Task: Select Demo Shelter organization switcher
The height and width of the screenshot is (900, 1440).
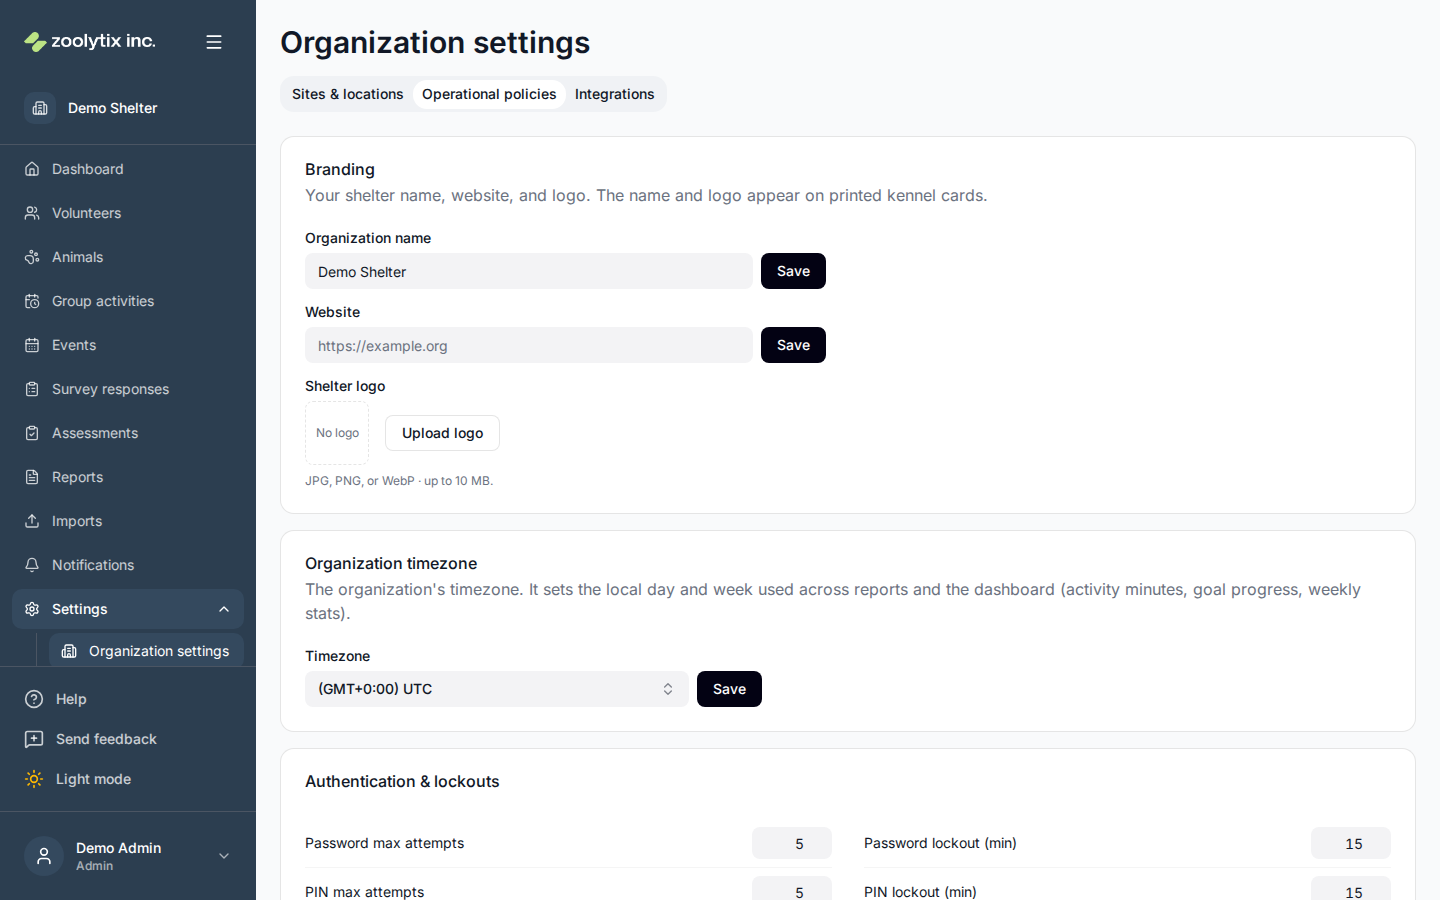Action: pyautogui.click(x=128, y=108)
